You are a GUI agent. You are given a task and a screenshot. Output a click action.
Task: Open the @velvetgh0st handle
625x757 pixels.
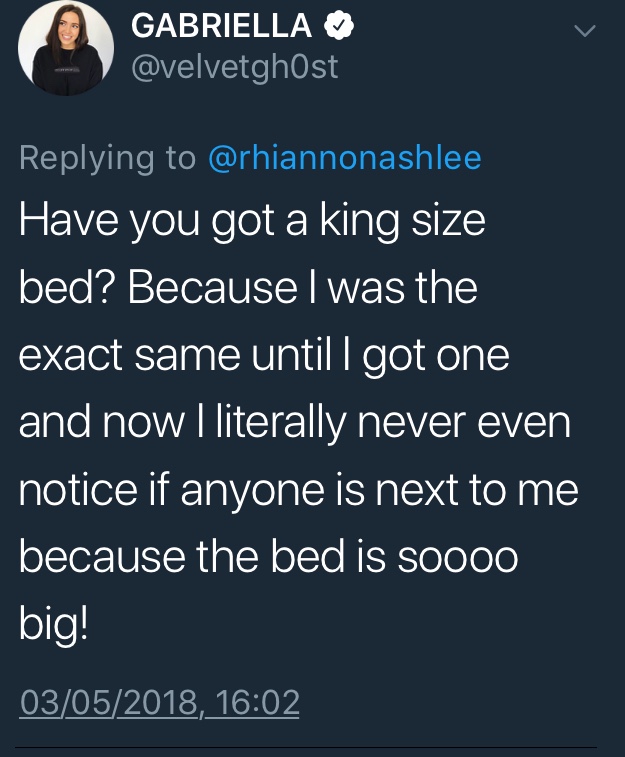(235, 67)
